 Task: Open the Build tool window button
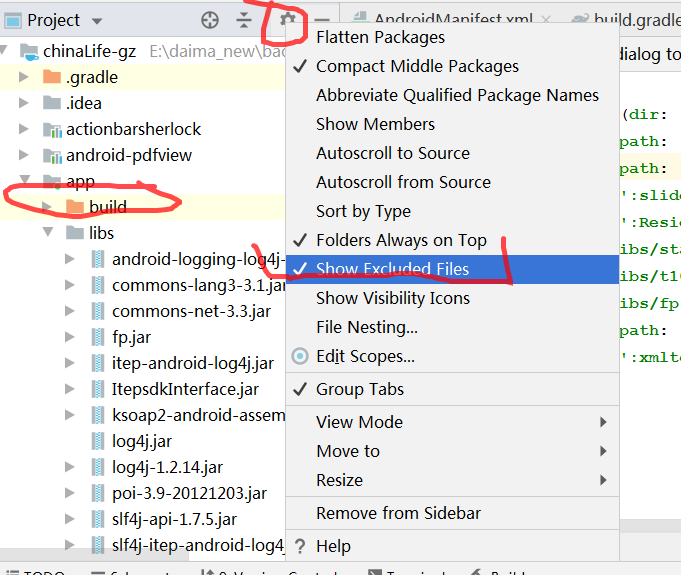click(499, 572)
